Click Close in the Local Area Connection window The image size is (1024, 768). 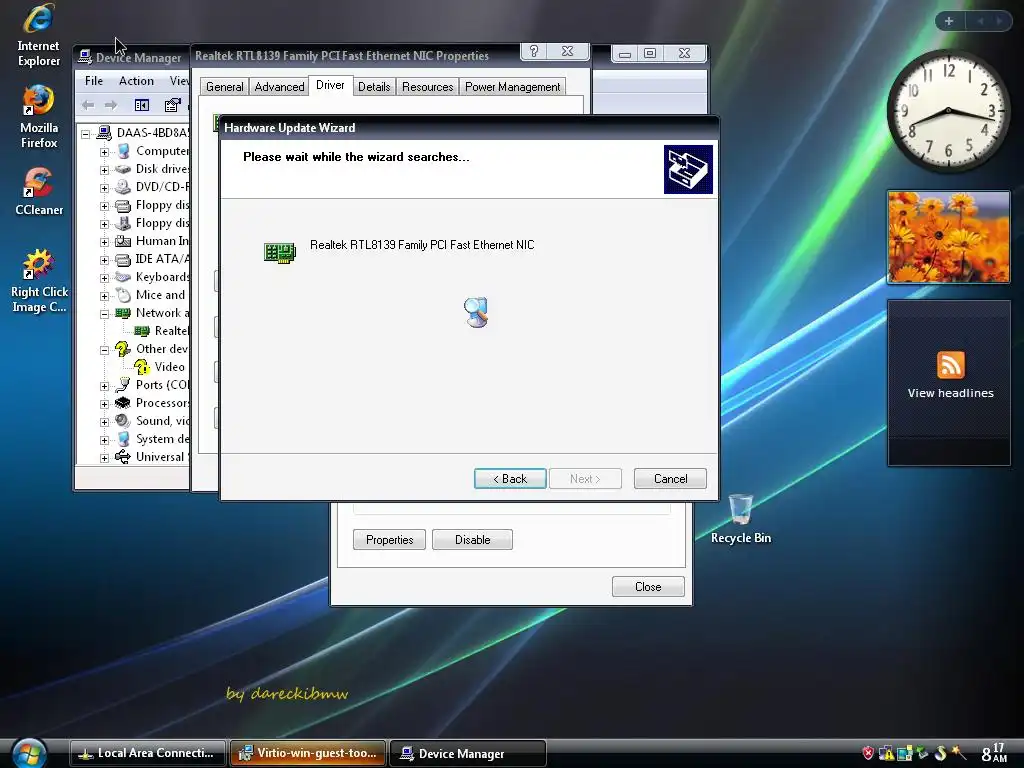pos(648,586)
